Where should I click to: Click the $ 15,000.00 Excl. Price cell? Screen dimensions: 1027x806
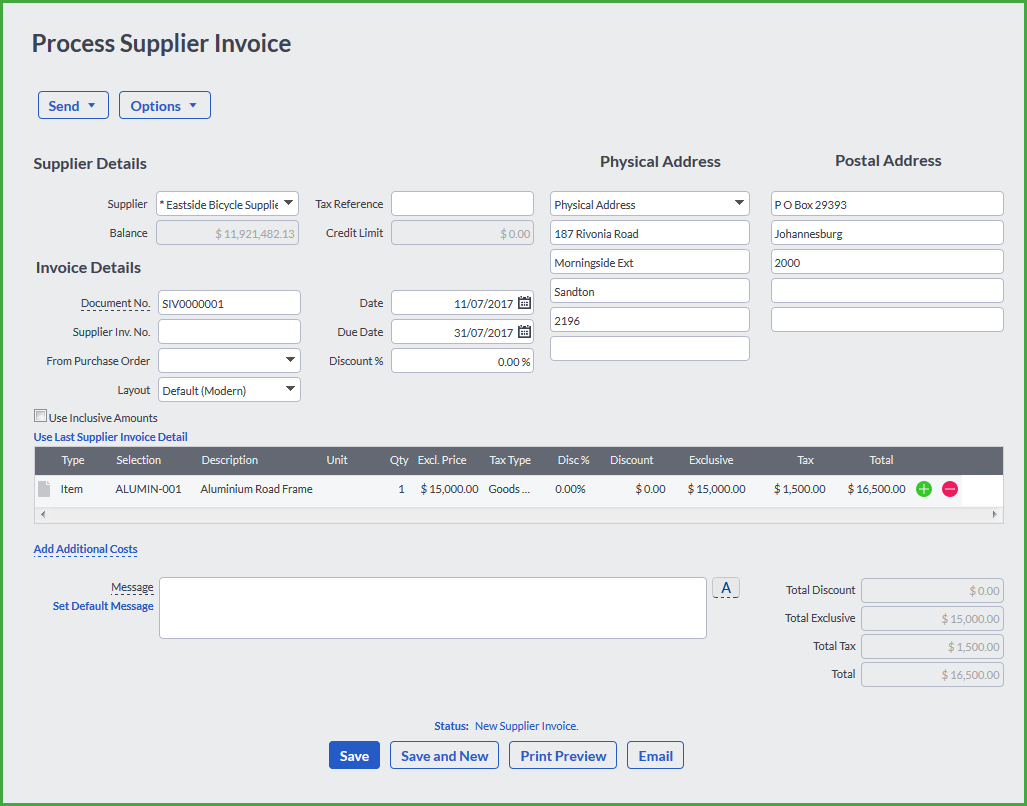[449, 488]
